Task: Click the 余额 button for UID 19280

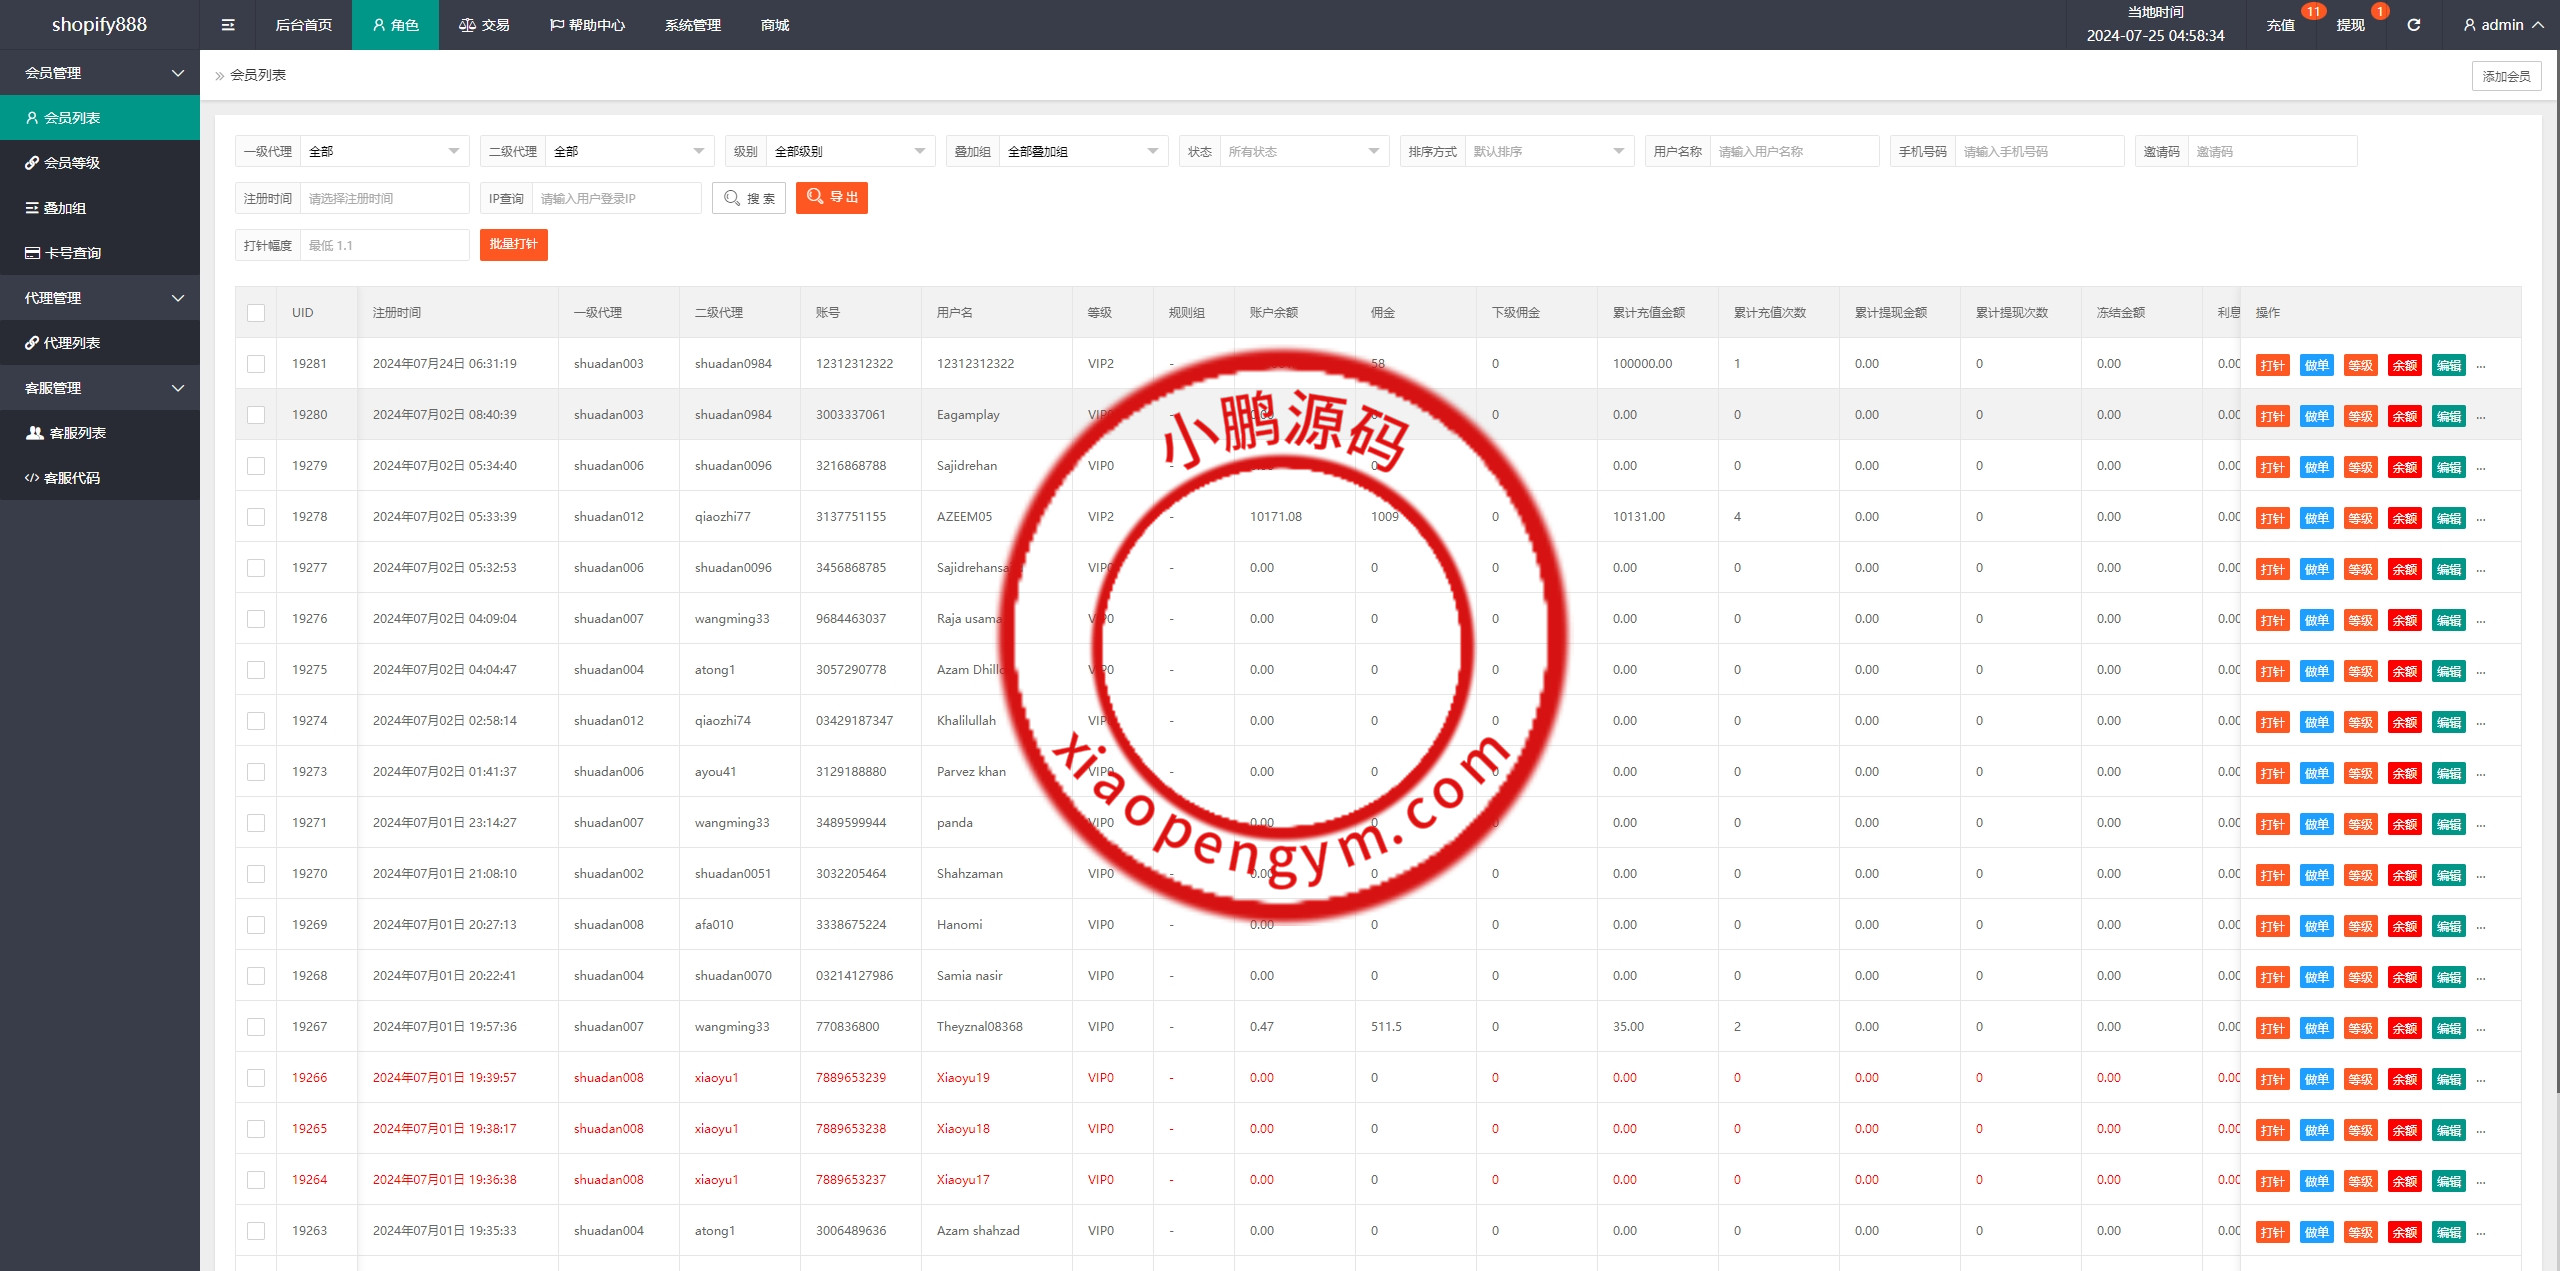Action: (2404, 416)
